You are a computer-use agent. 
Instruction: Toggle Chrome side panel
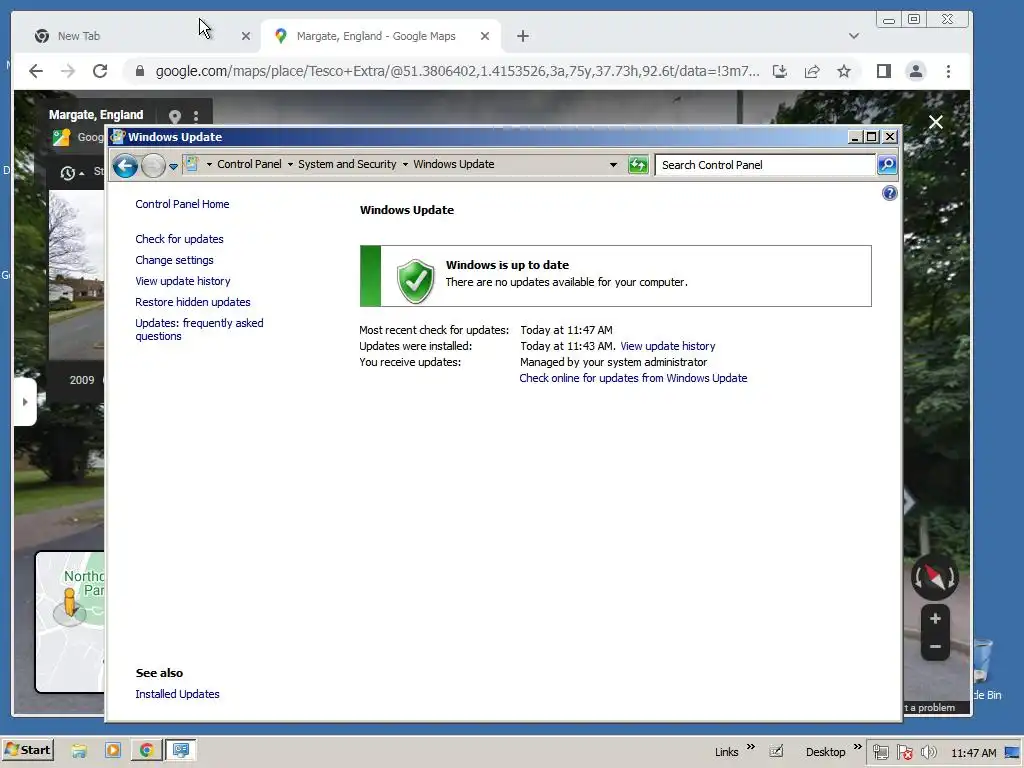(884, 71)
